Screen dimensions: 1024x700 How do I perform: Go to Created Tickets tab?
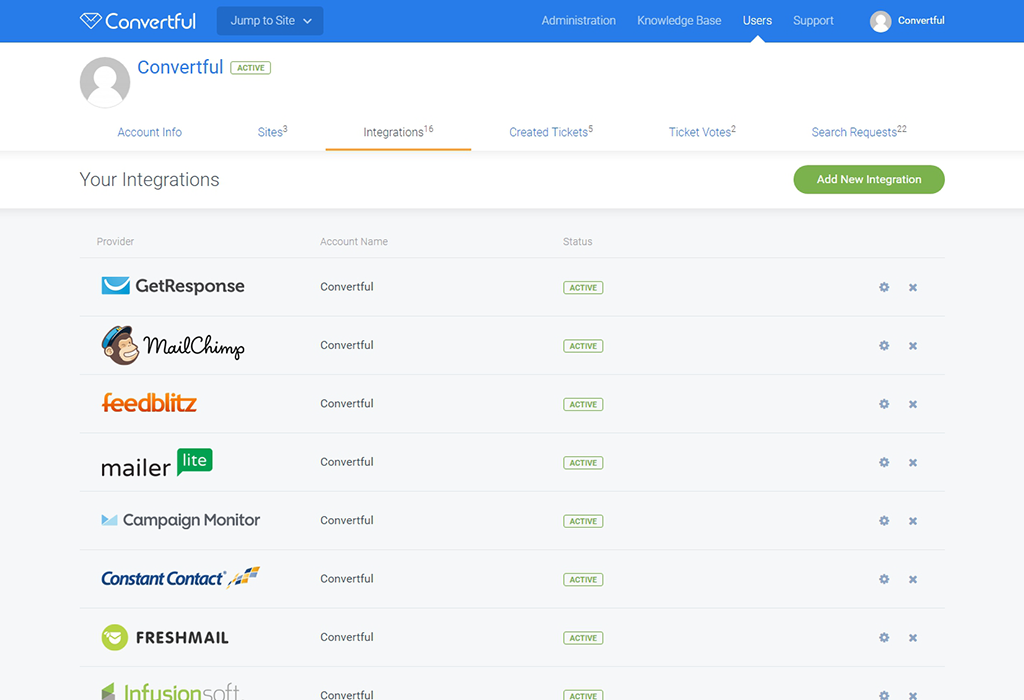coord(551,132)
